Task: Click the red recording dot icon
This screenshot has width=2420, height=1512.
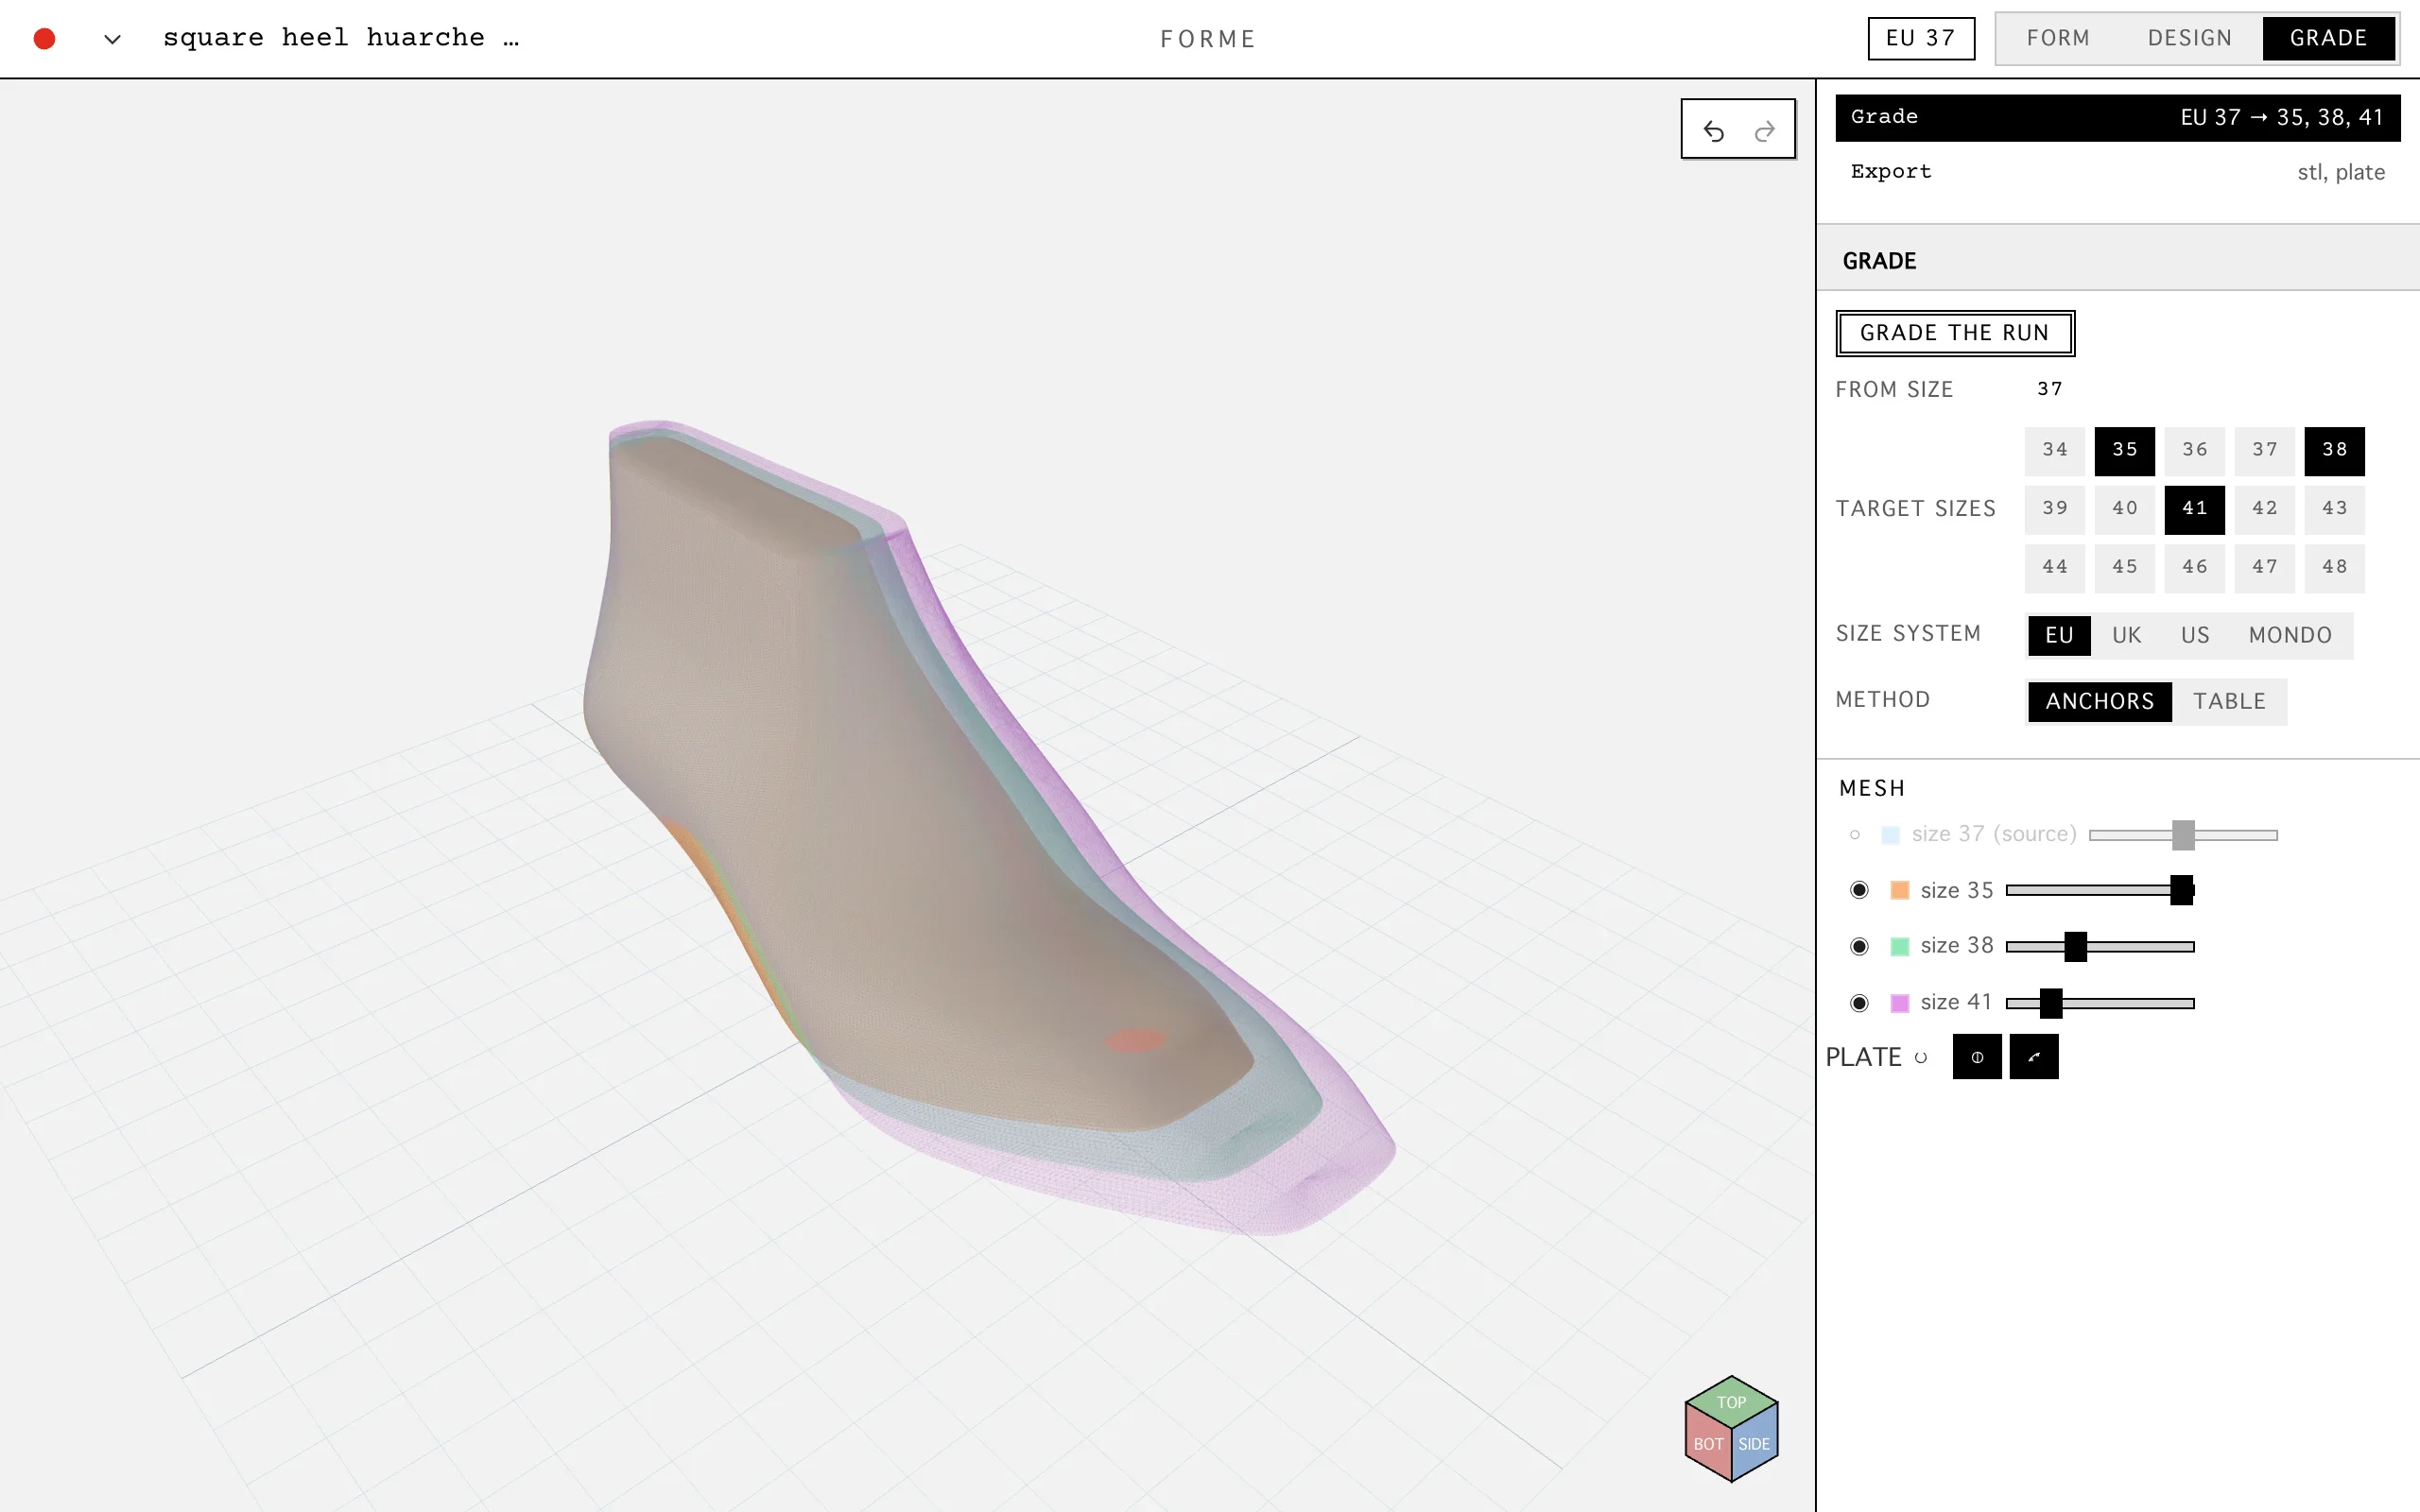Action: (44, 39)
